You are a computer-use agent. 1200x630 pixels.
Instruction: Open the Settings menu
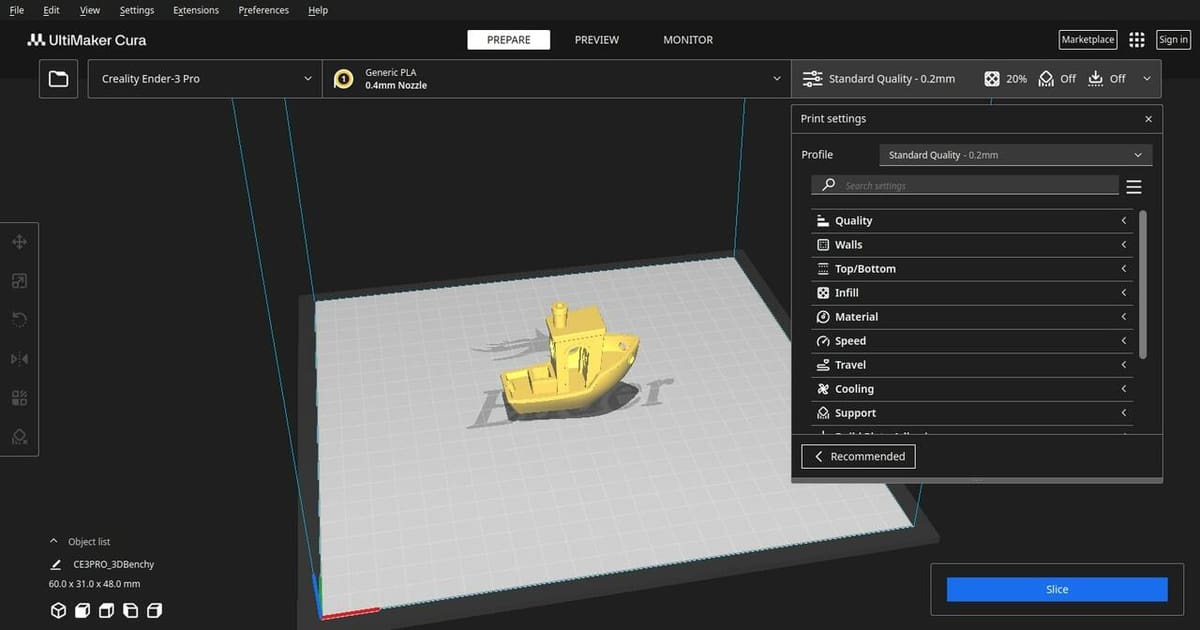[x=137, y=10]
